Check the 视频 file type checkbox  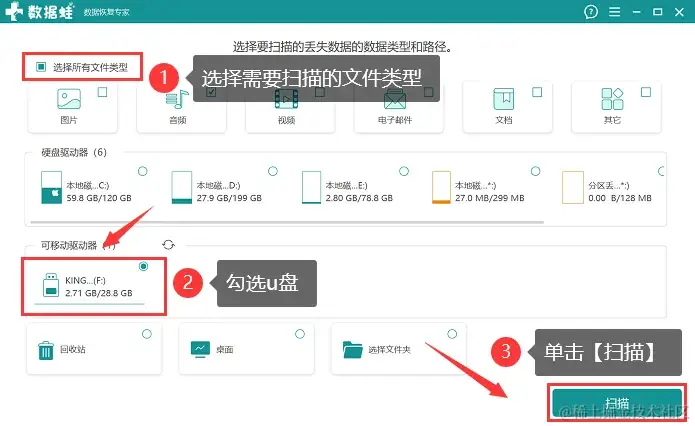click(x=320, y=92)
